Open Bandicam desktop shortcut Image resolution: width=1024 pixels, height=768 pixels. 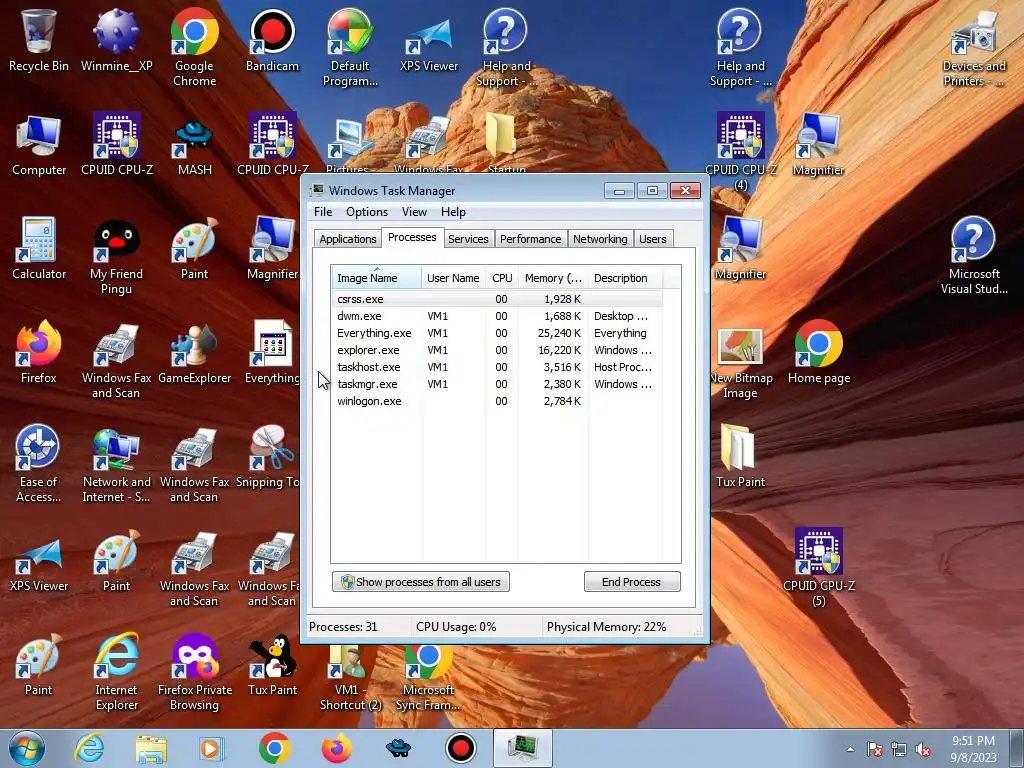click(x=272, y=40)
